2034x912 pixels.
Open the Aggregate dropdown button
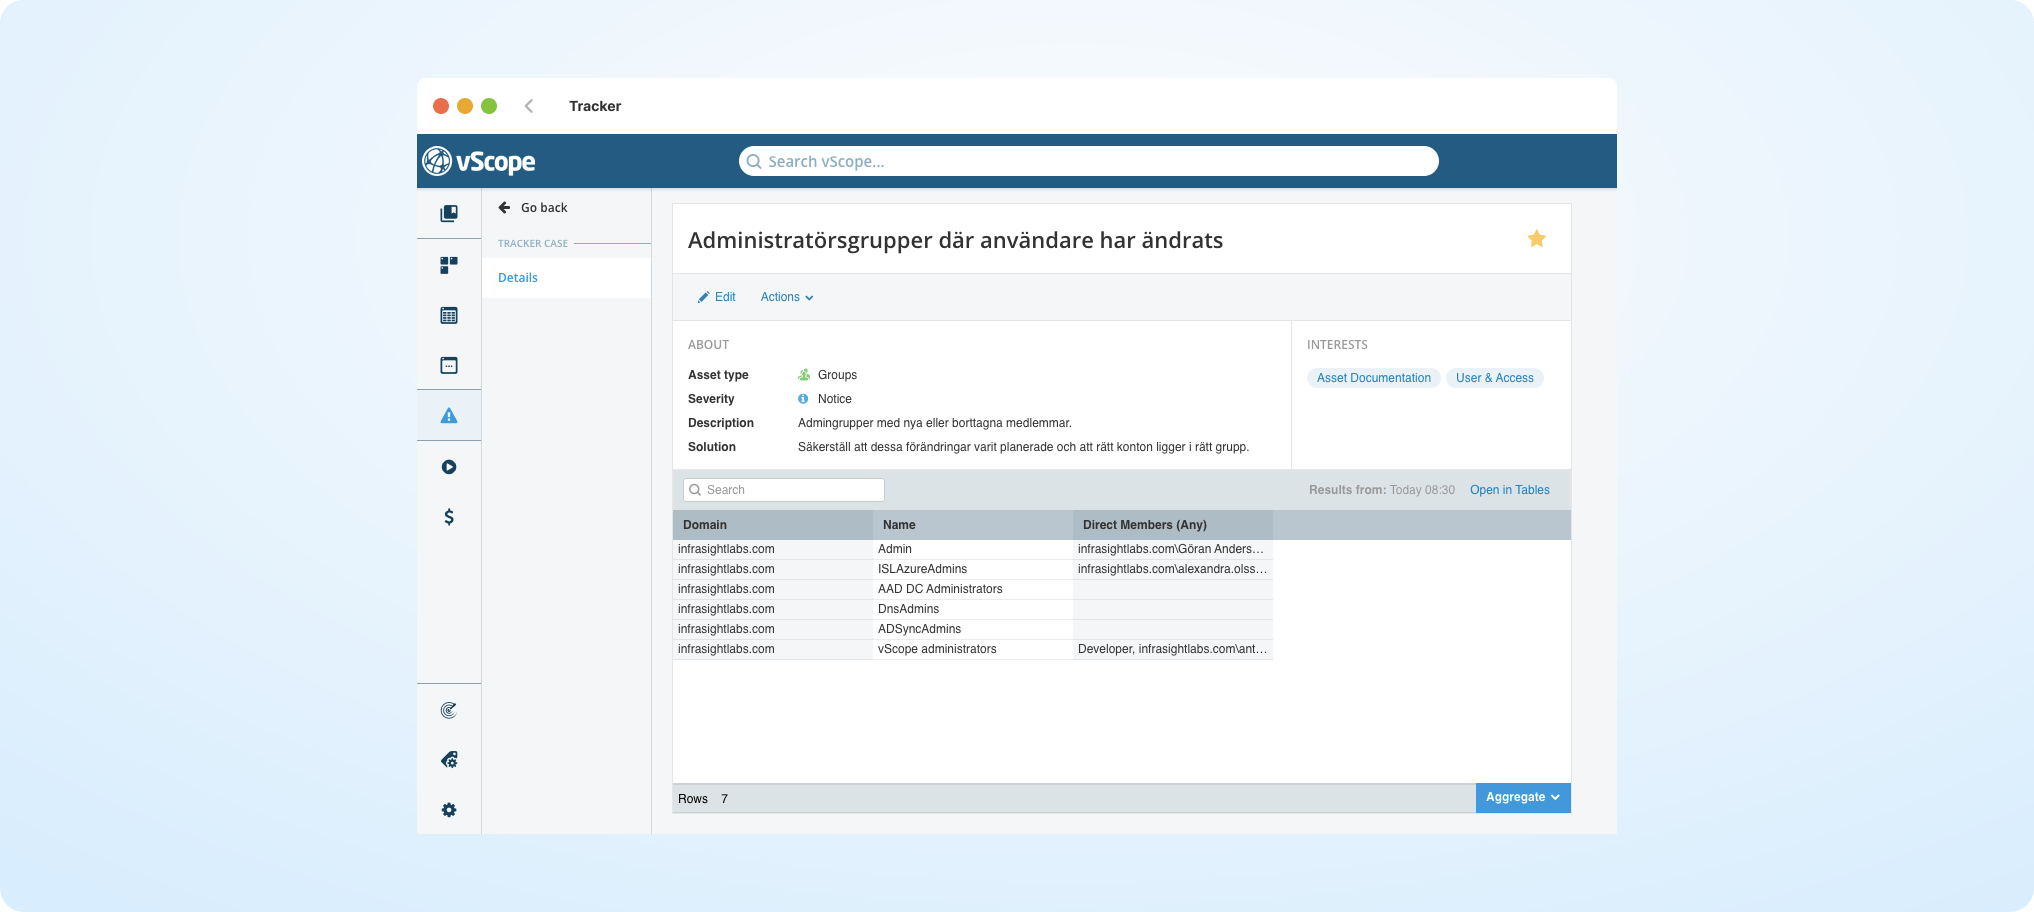point(1523,797)
